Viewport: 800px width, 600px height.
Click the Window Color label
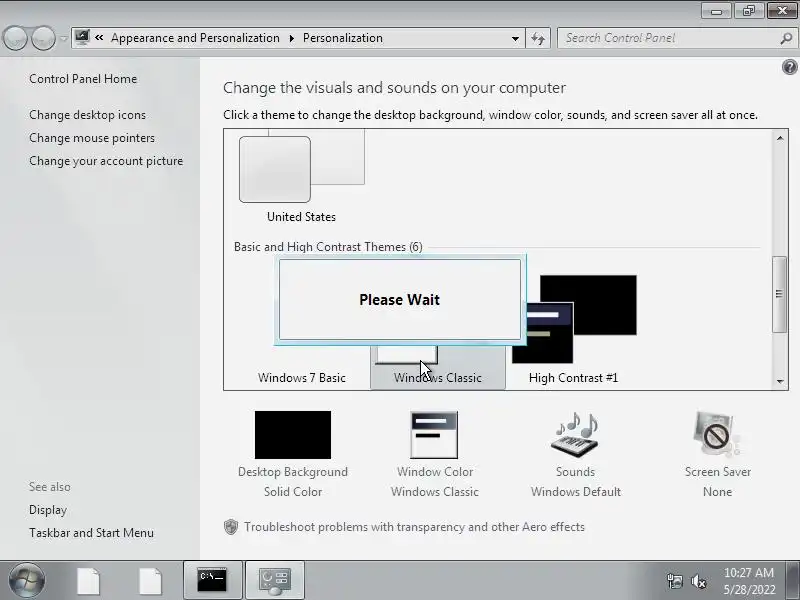pyautogui.click(x=435, y=472)
